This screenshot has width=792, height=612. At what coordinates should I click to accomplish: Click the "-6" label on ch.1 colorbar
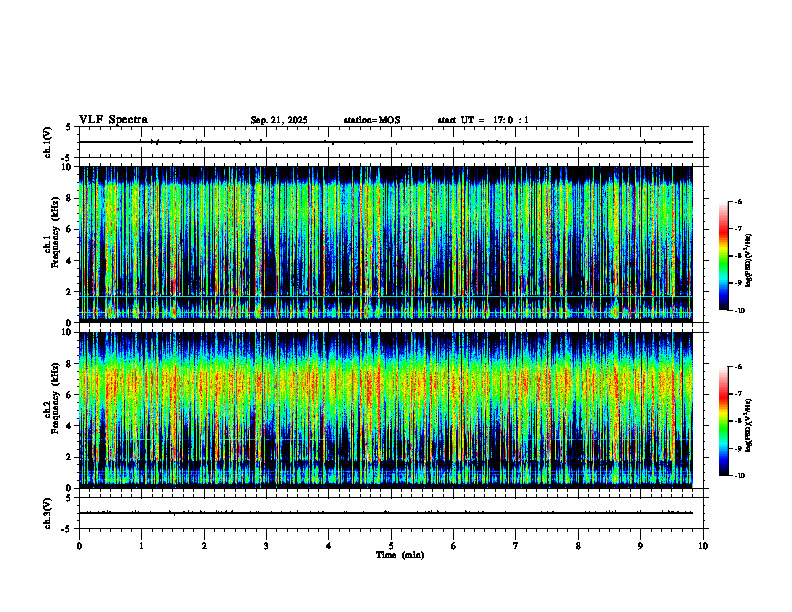click(x=738, y=201)
